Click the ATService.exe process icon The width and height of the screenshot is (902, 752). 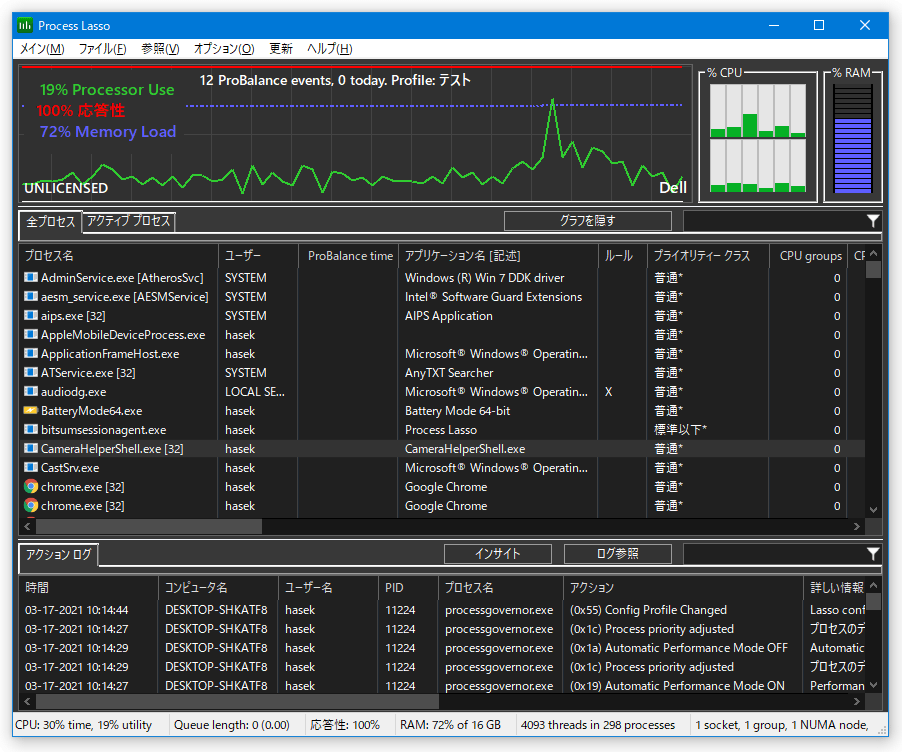(30, 372)
